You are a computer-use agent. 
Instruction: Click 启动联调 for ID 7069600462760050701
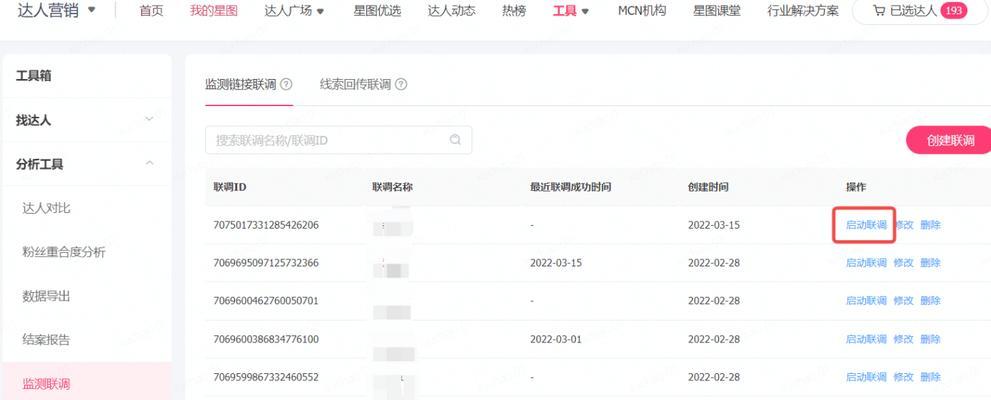point(866,301)
